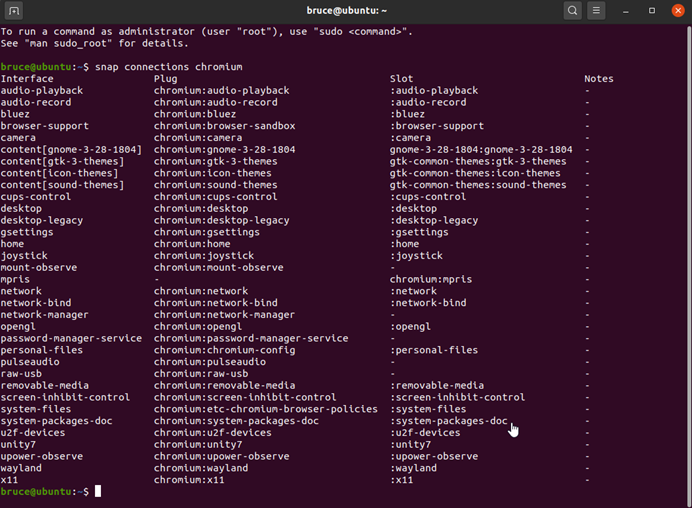Click ':removable-media' slot text

point(437,385)
